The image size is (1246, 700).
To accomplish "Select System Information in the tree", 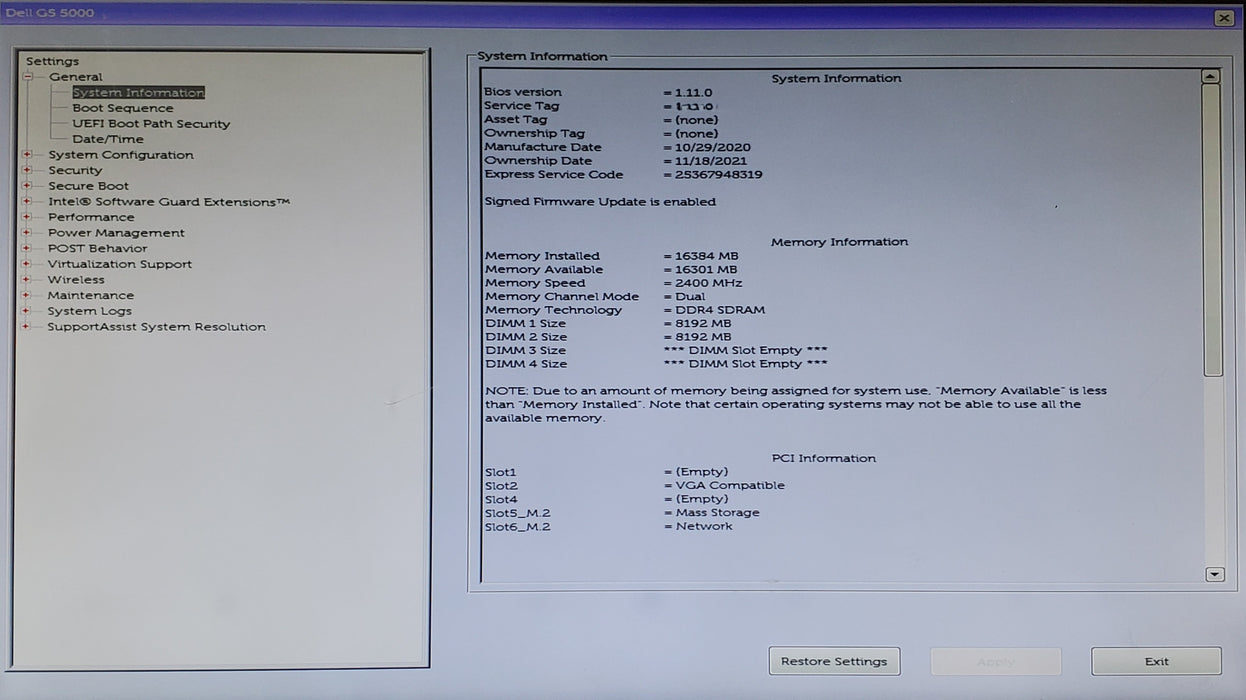I will [x=138, y=93].
